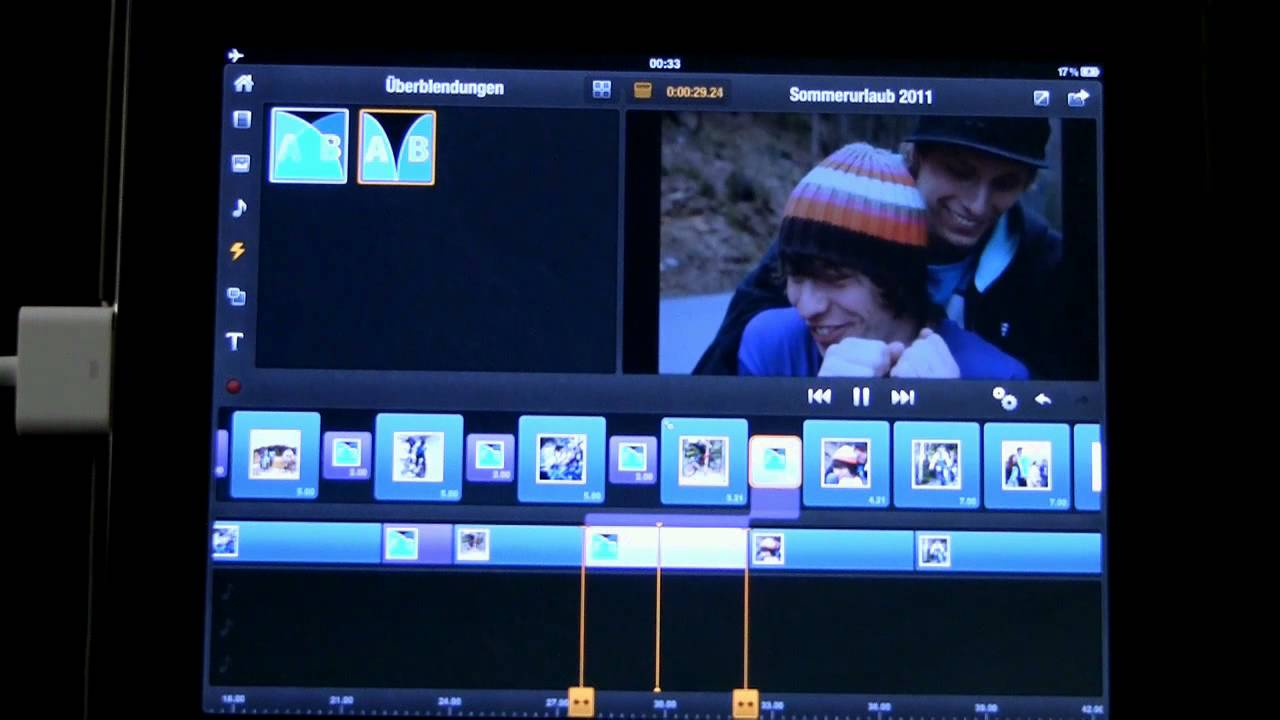The width and height of the screenshot is (1280, 720).
Task: Open the T titles library
Action: pyautogui.click(x=234, y=342)
